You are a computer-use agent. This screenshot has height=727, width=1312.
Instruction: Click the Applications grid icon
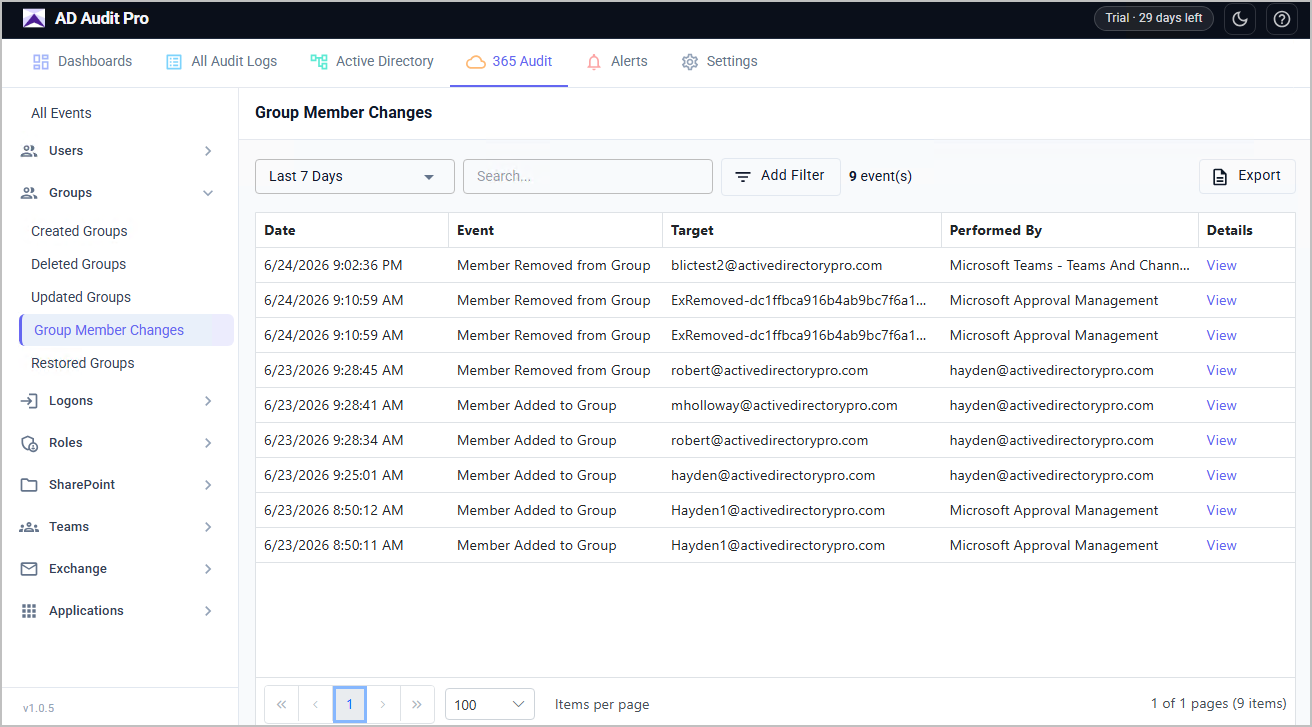point(29,611)
